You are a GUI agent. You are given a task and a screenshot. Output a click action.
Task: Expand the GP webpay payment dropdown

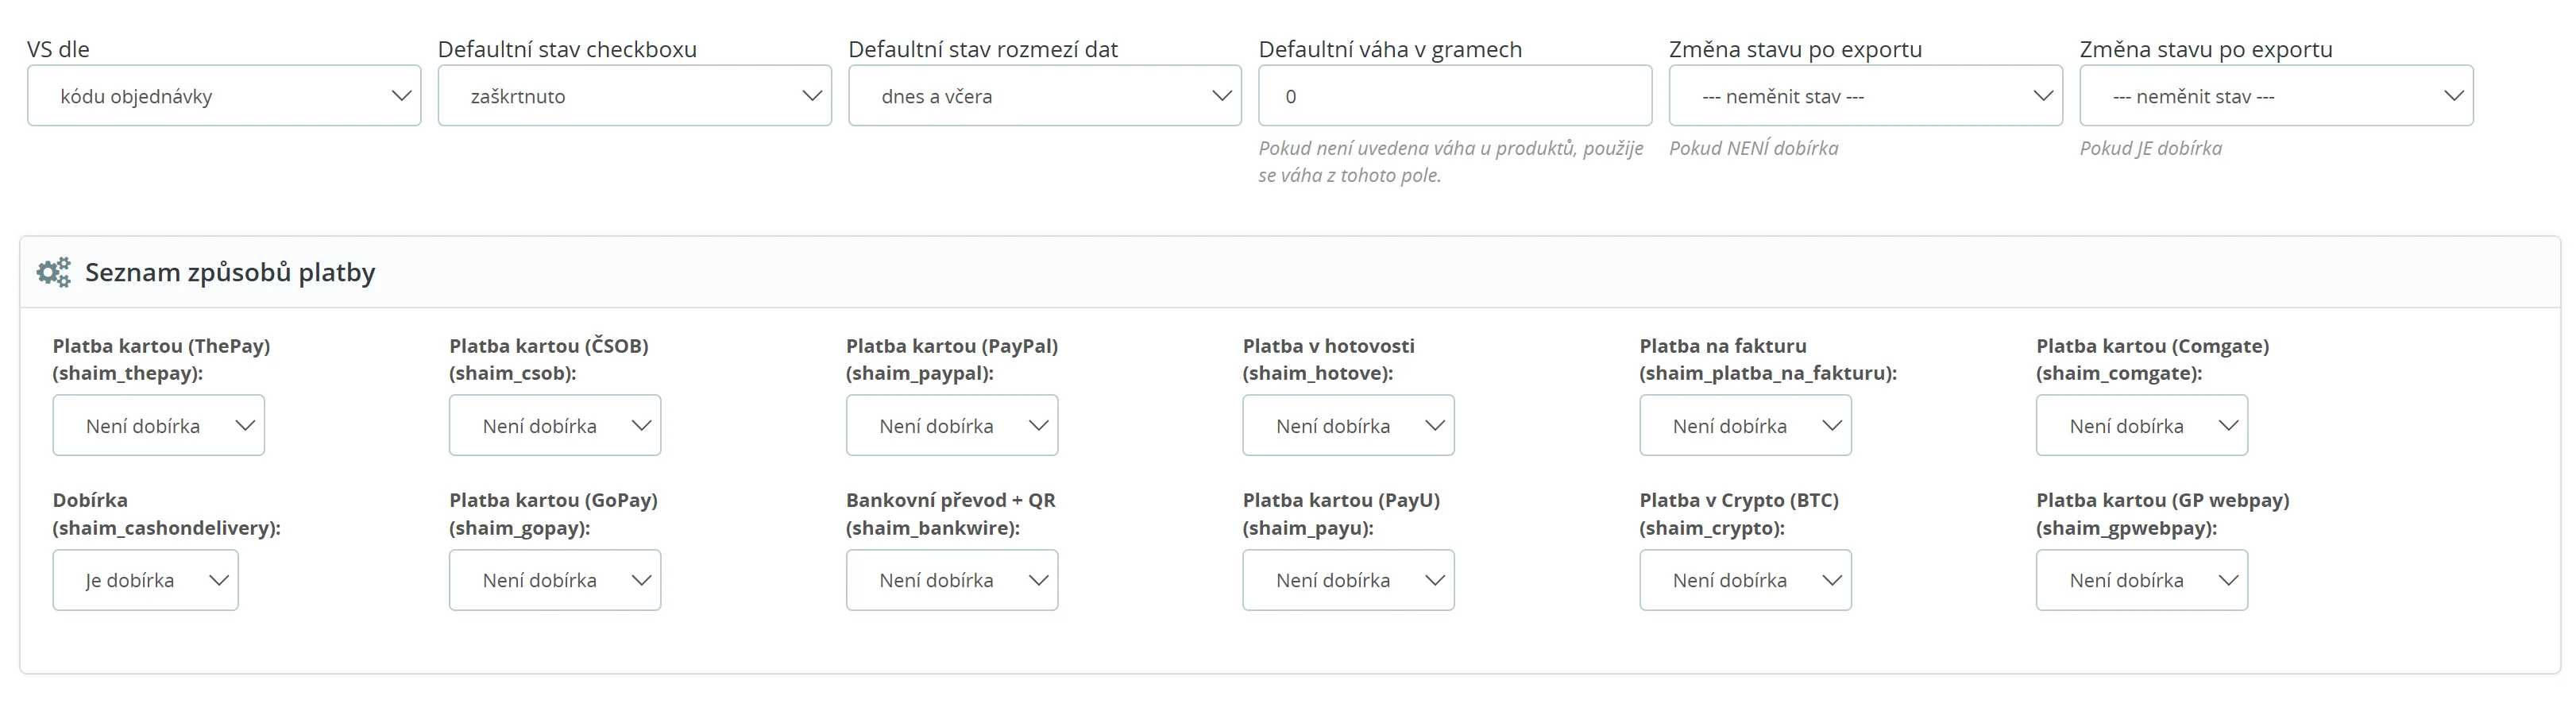click(2142, 580)
